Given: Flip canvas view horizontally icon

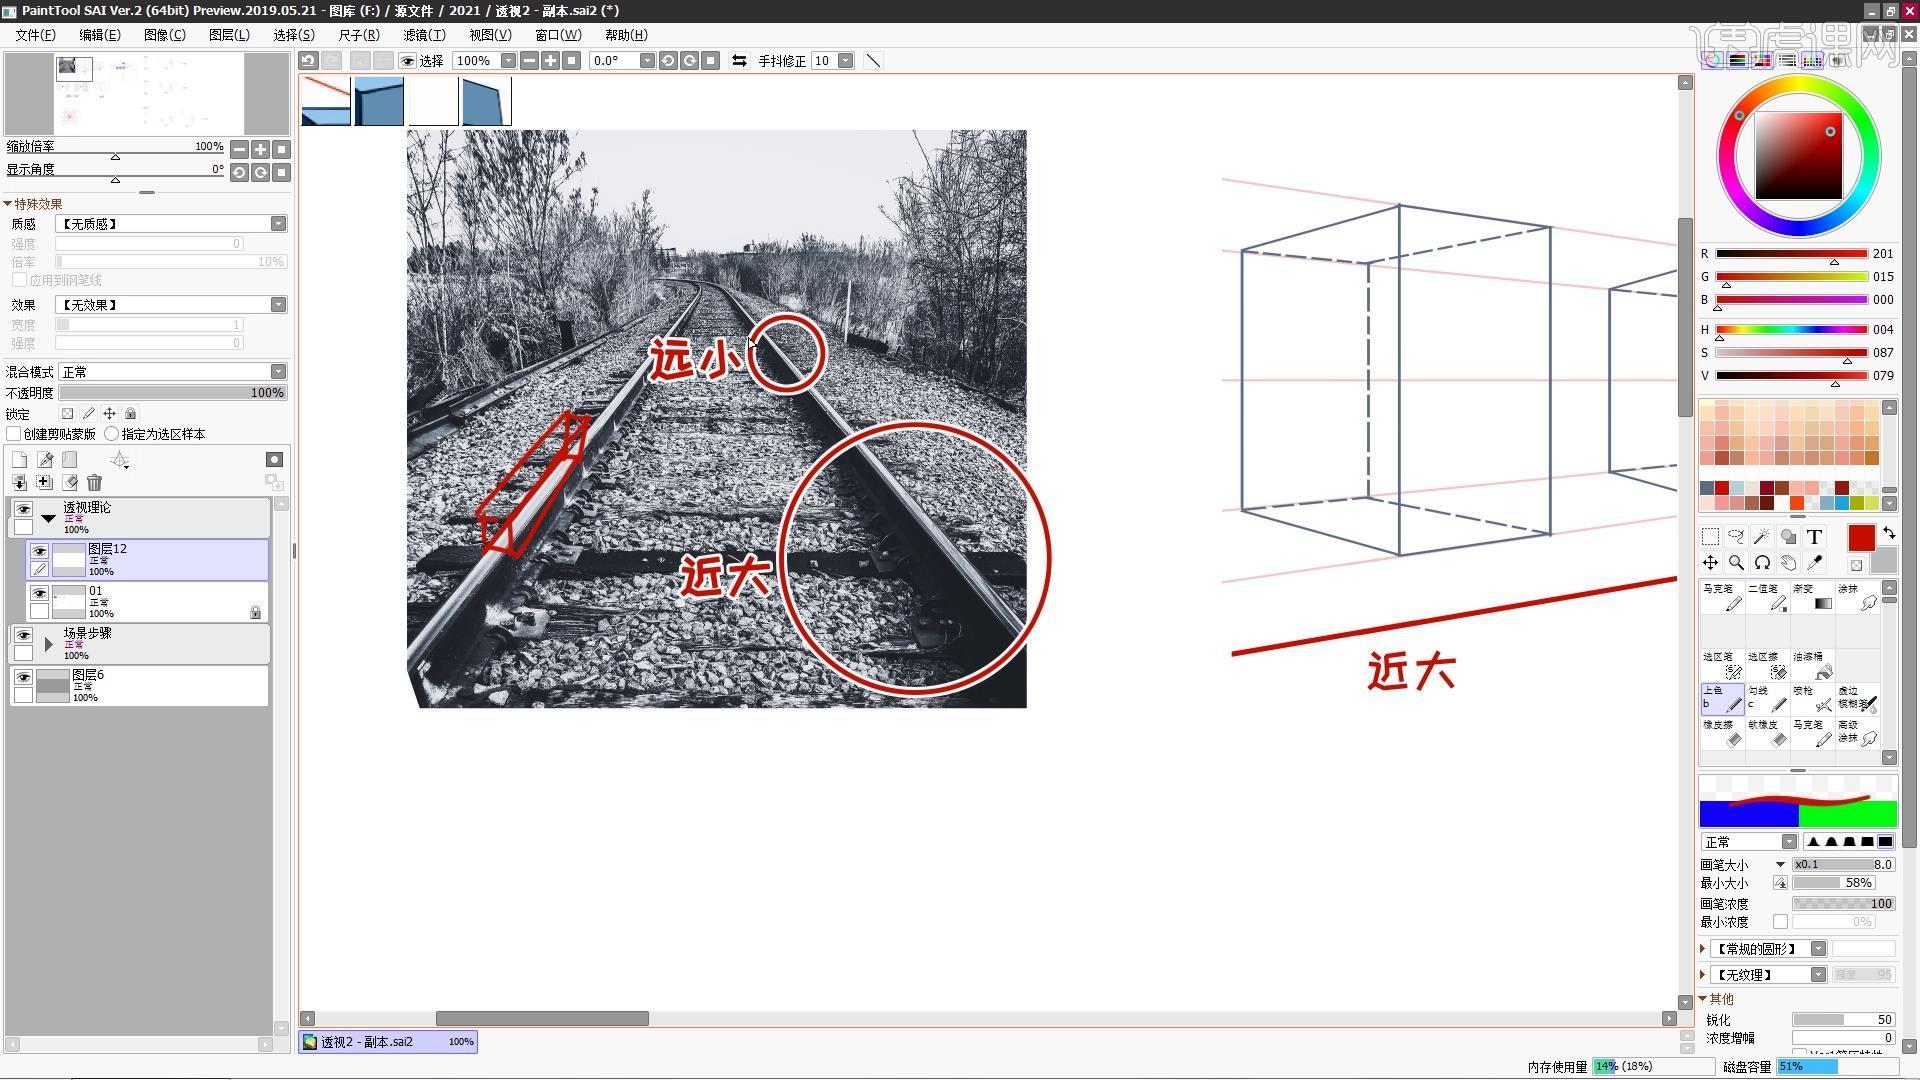Looking at the screenshot, I should [x=739, y=61].
